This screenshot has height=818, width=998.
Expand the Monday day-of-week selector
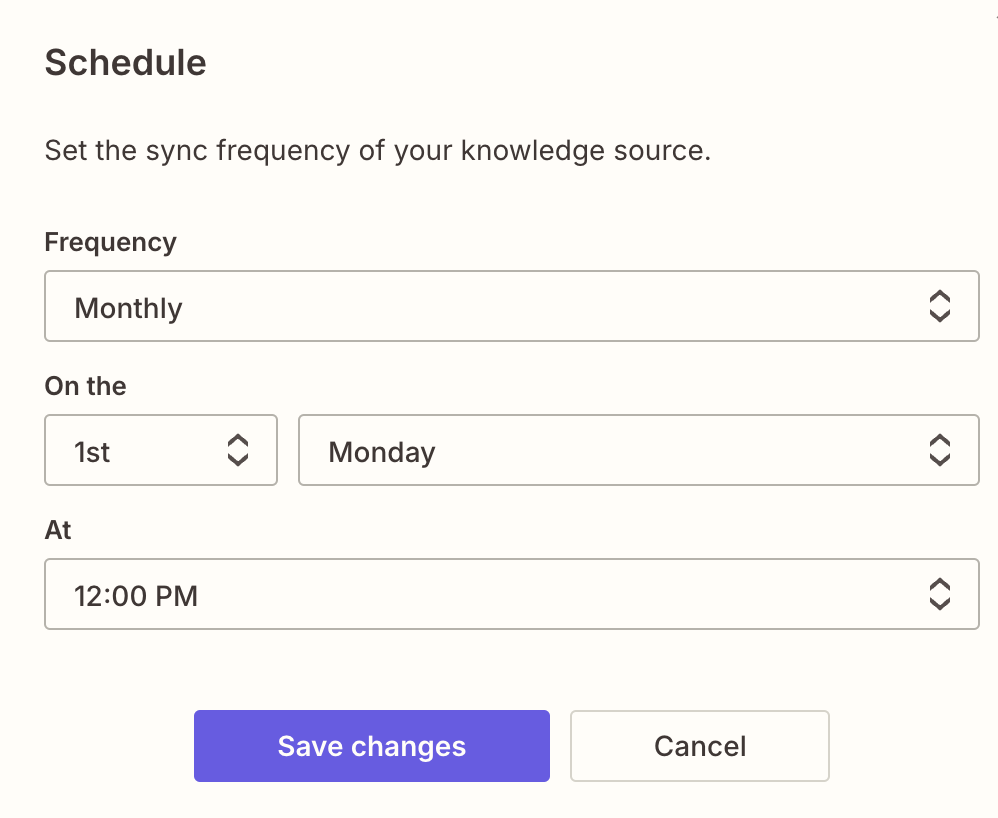coord(638,451)
